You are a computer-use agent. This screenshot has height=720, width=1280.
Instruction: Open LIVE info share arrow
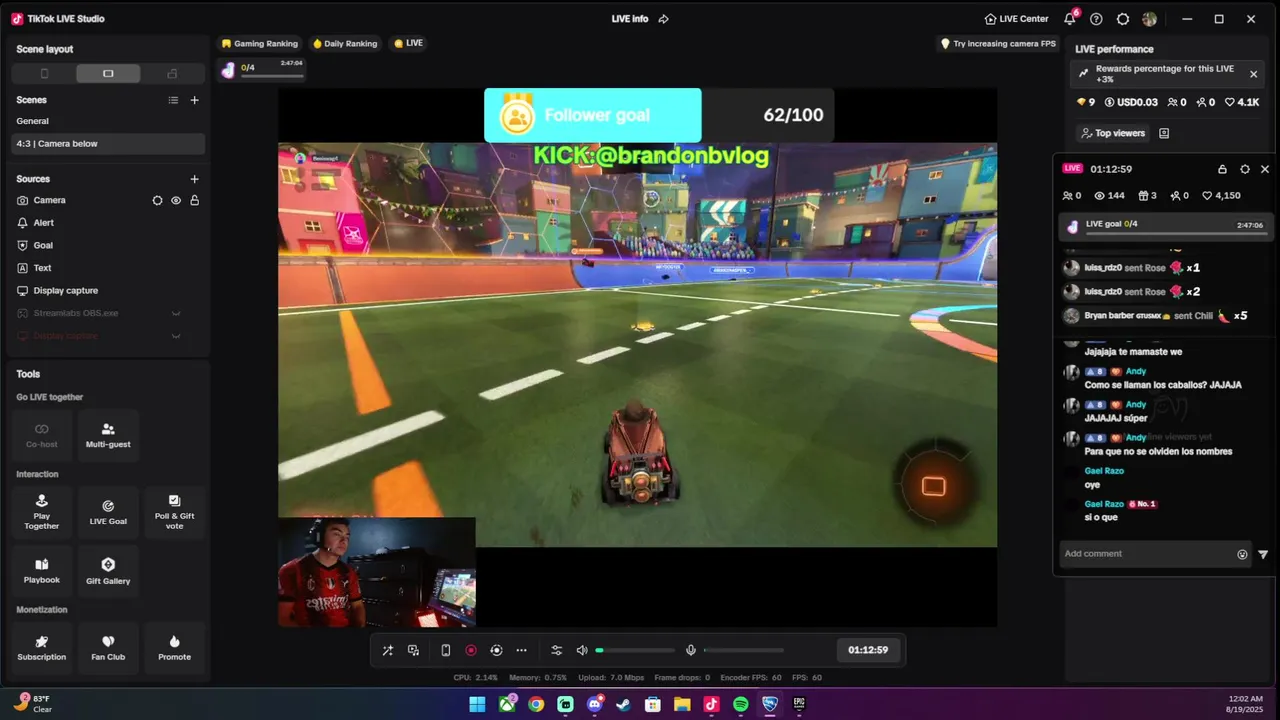click(x=663, y=19)
